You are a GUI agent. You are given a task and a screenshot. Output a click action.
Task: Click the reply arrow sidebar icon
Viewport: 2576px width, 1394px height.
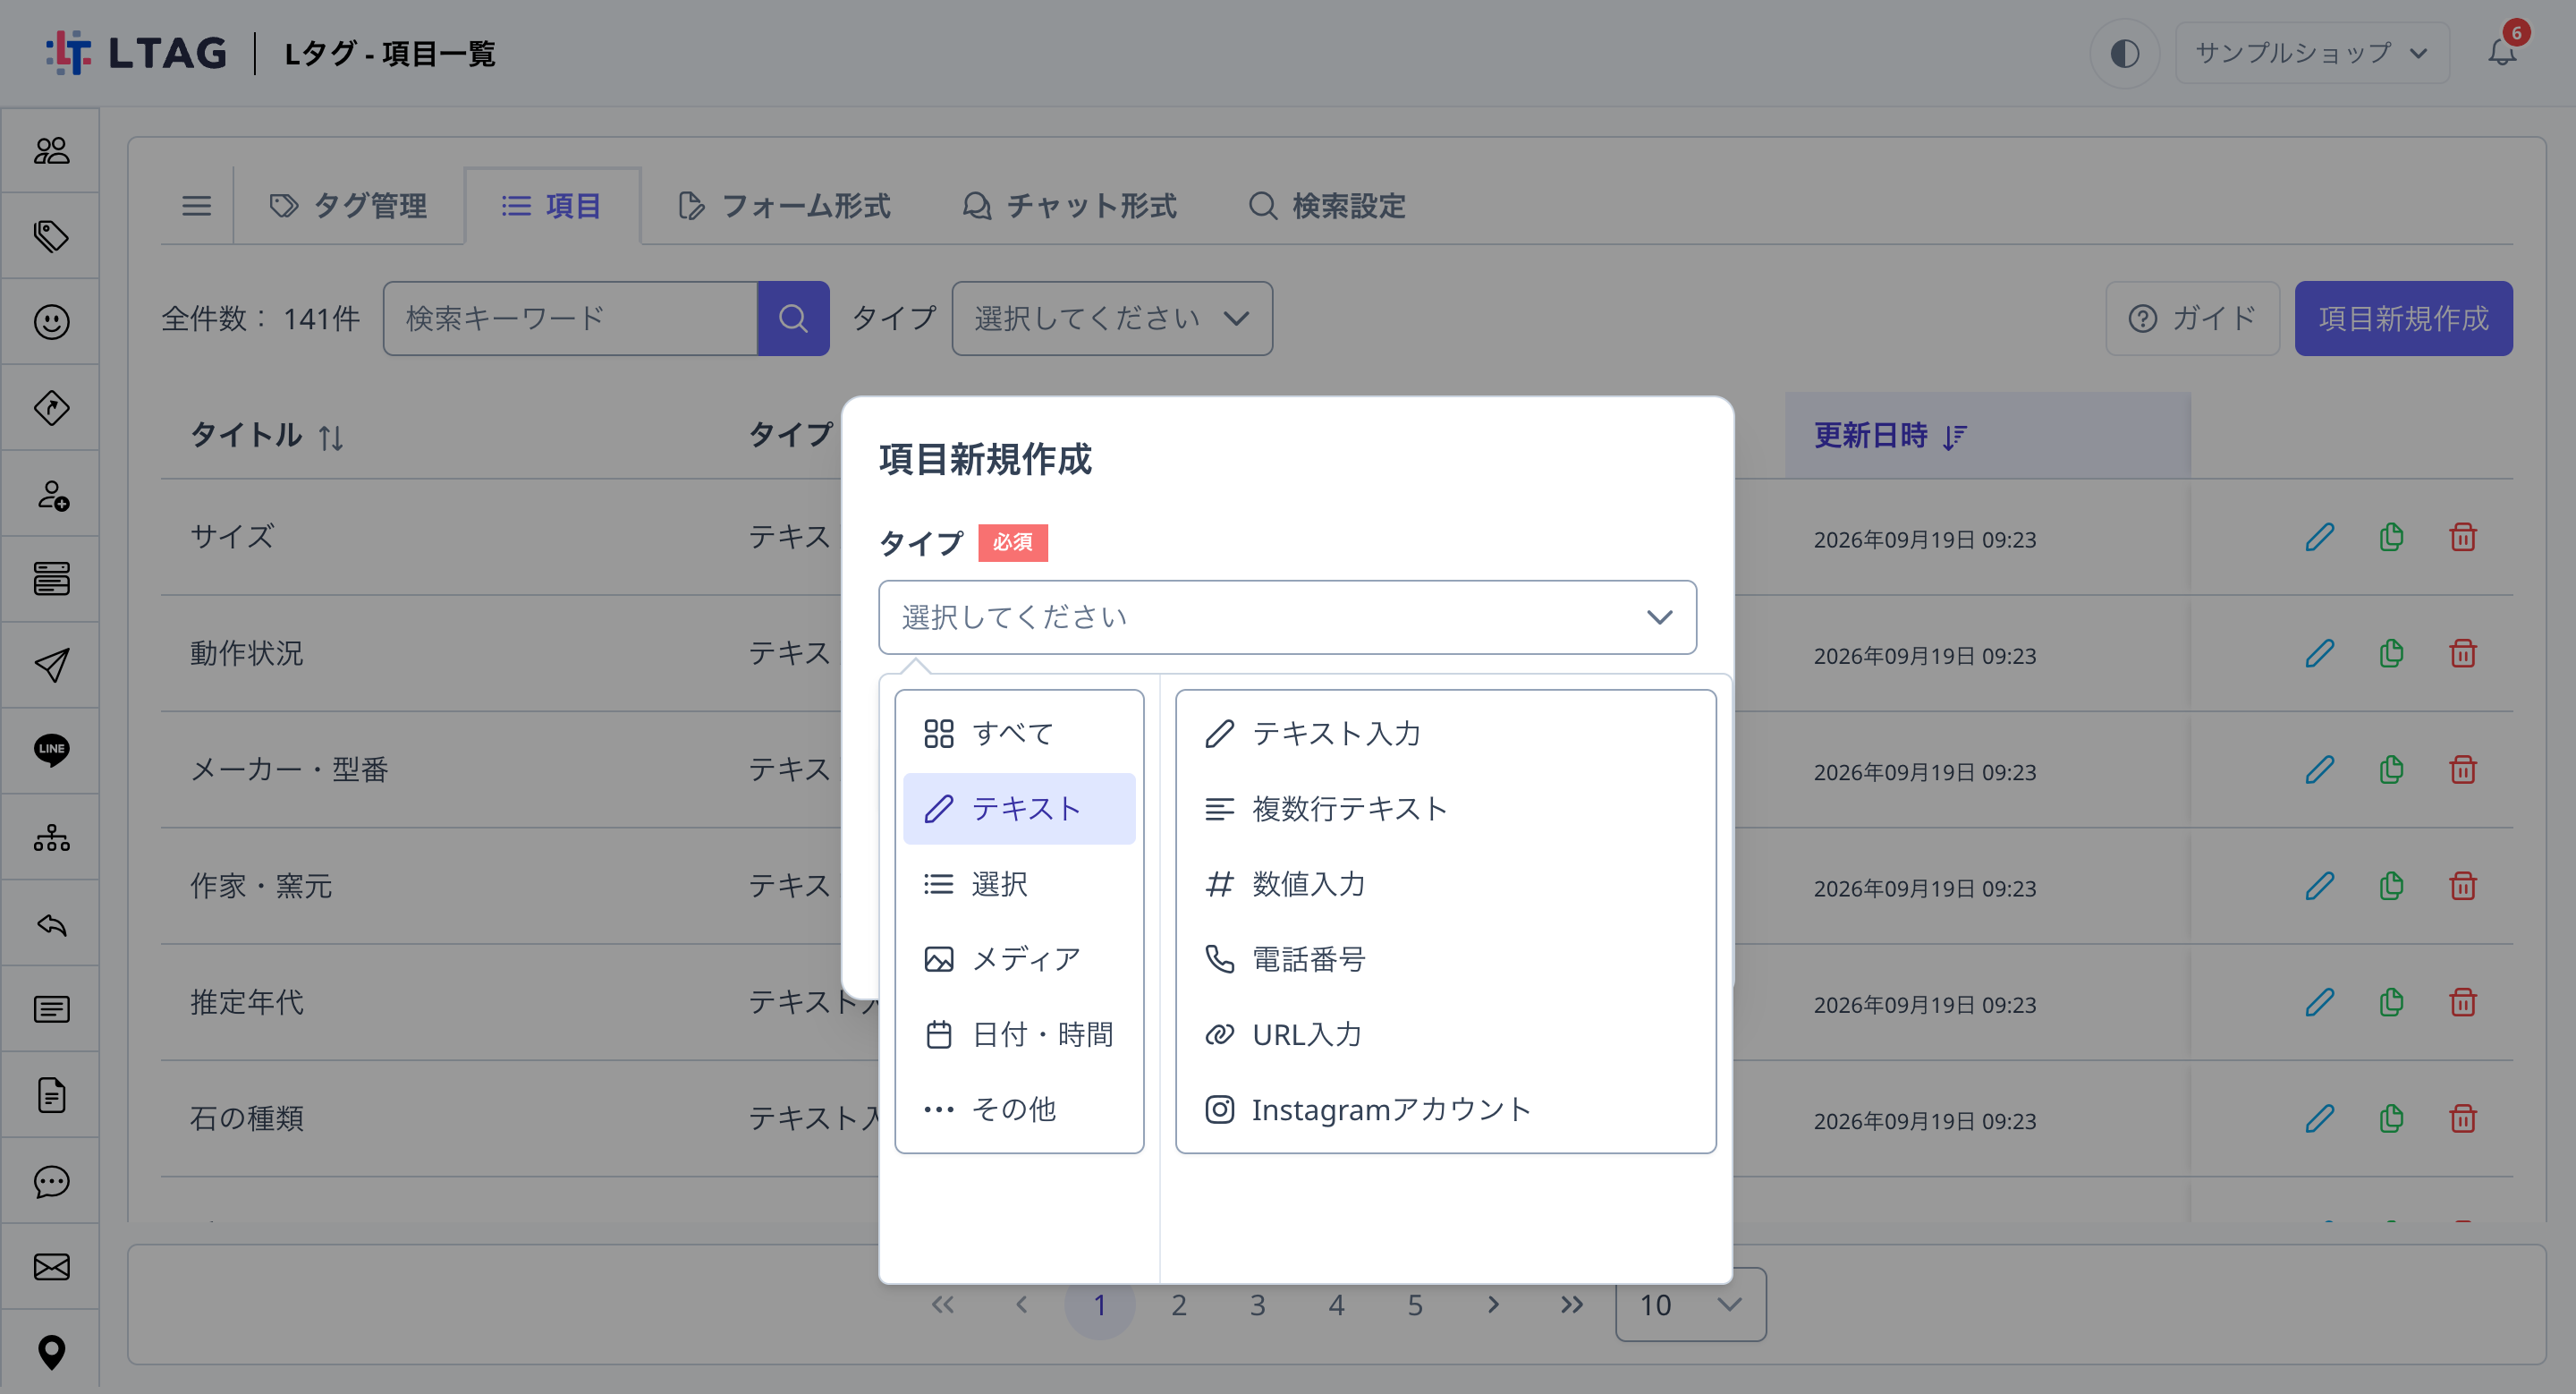(51, 923)
